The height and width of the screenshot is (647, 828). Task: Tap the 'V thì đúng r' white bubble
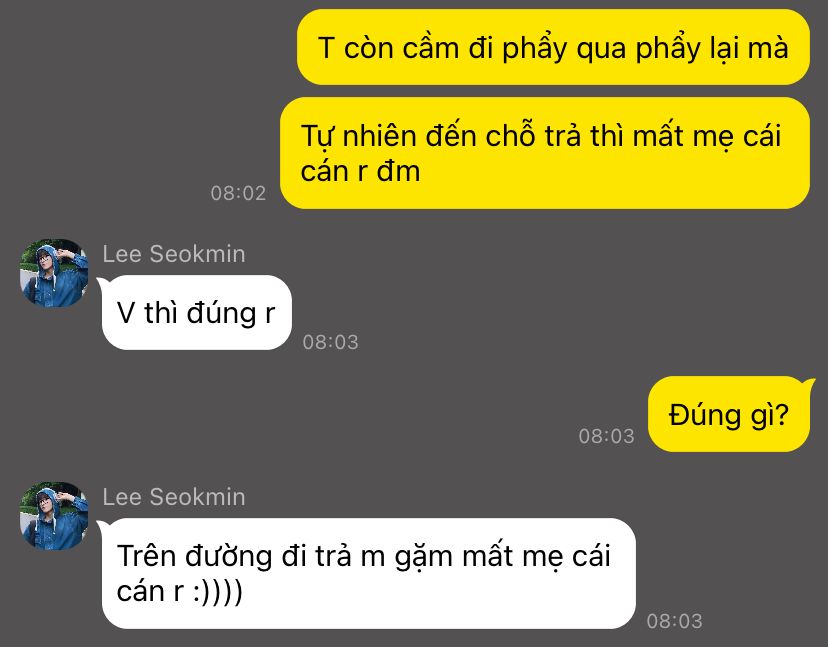pos(196,312)
